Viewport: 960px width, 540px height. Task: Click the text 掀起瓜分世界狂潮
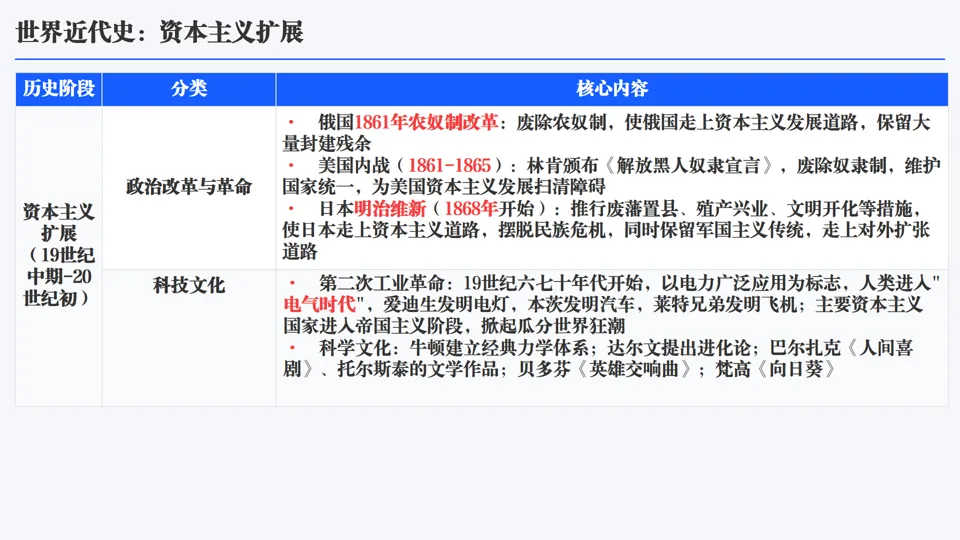point(553,326)
